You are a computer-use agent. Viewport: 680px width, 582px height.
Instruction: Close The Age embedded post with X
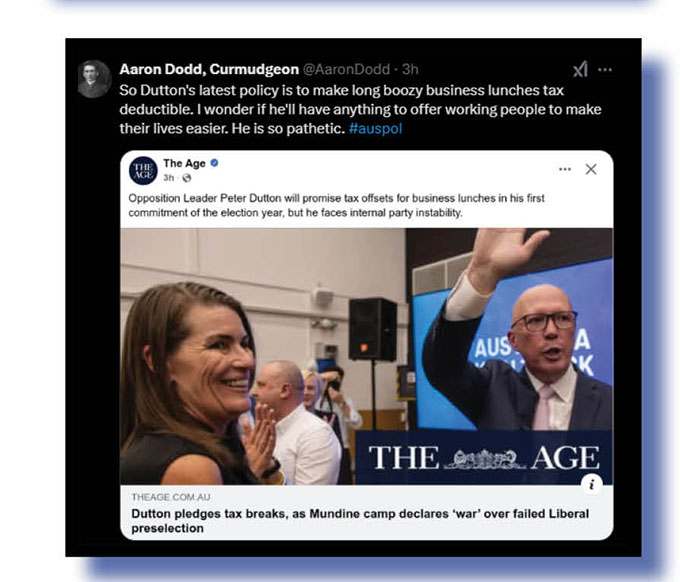pyautogui.click(x=591, y=169)
